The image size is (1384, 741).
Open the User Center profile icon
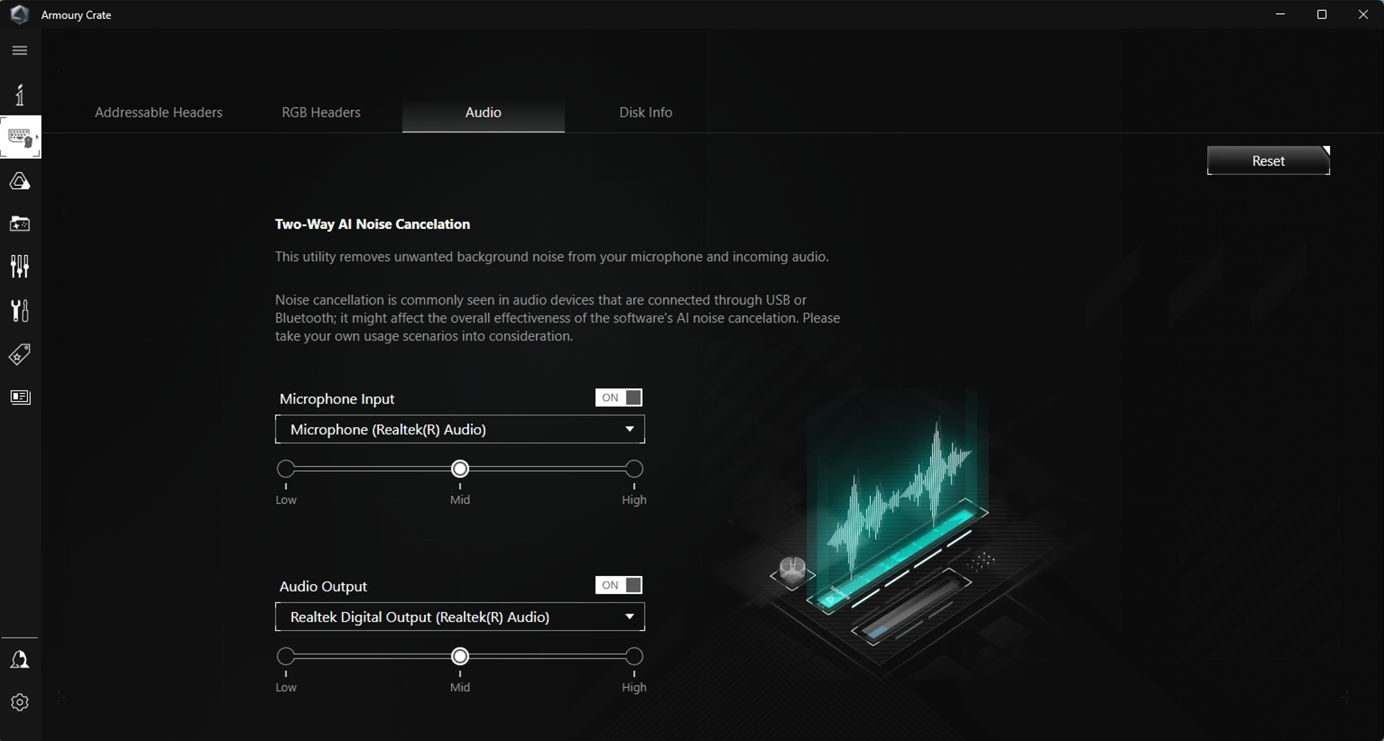click(x=20, y=660)
